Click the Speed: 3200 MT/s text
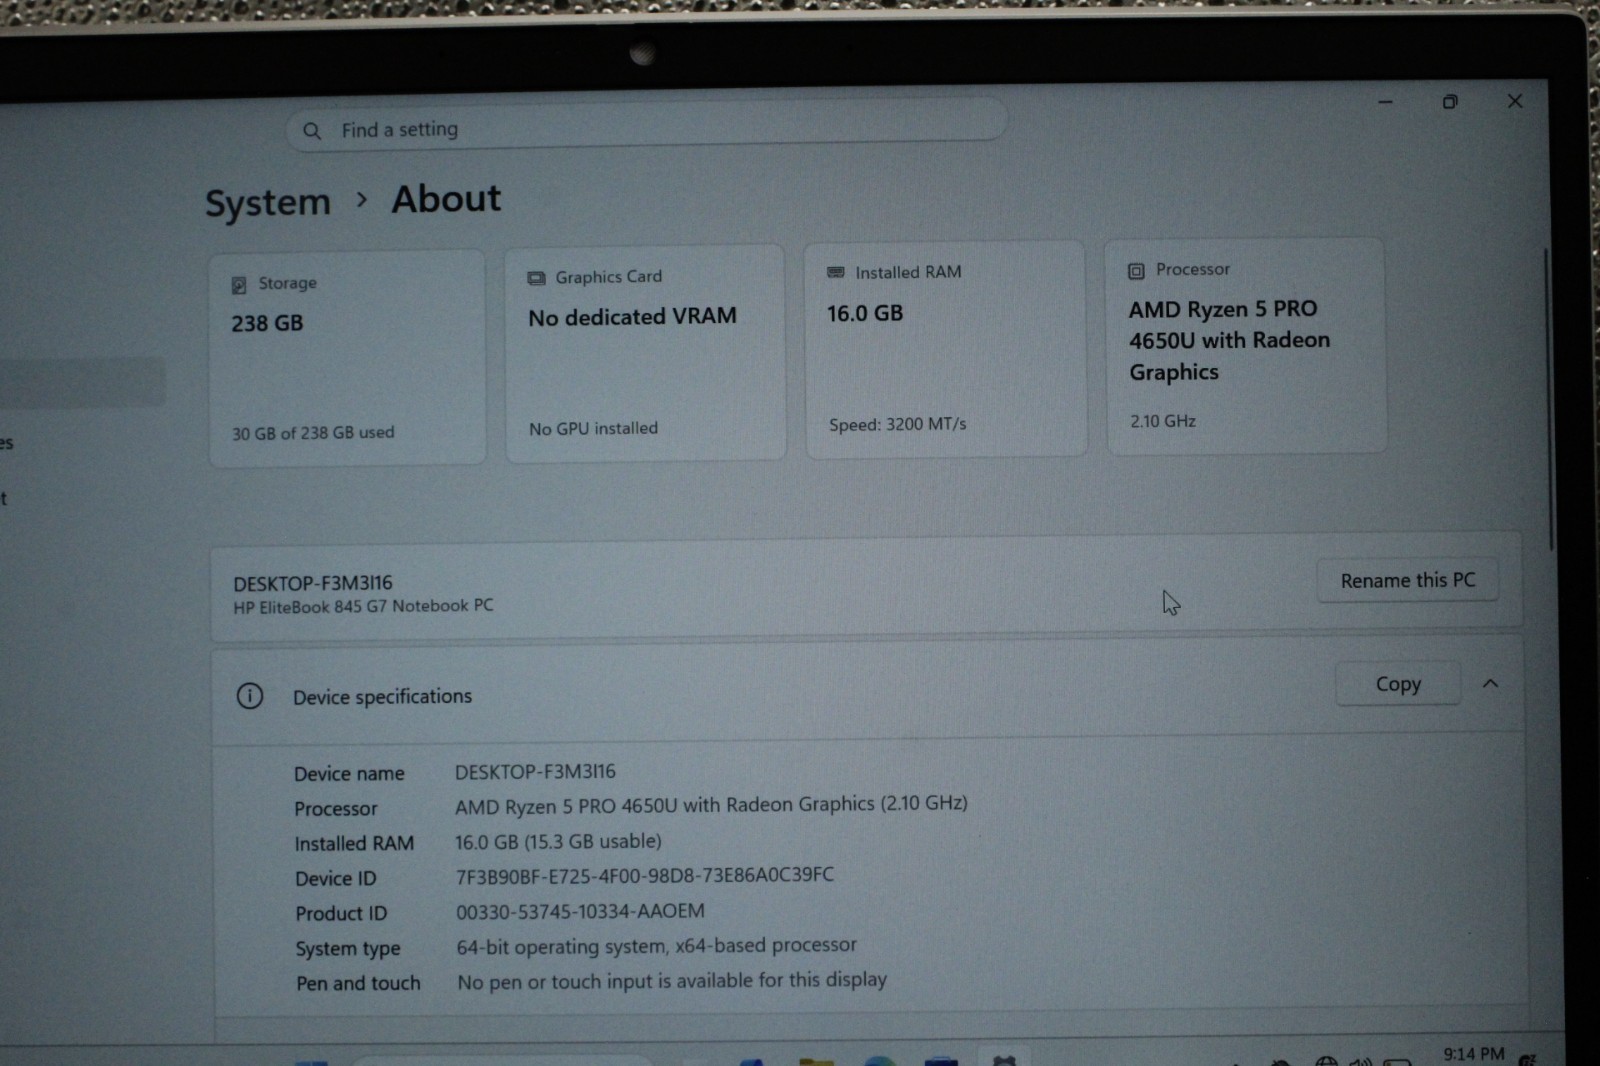The width and height of the screenshot is (1600, 1066). [x=897, y=424]
